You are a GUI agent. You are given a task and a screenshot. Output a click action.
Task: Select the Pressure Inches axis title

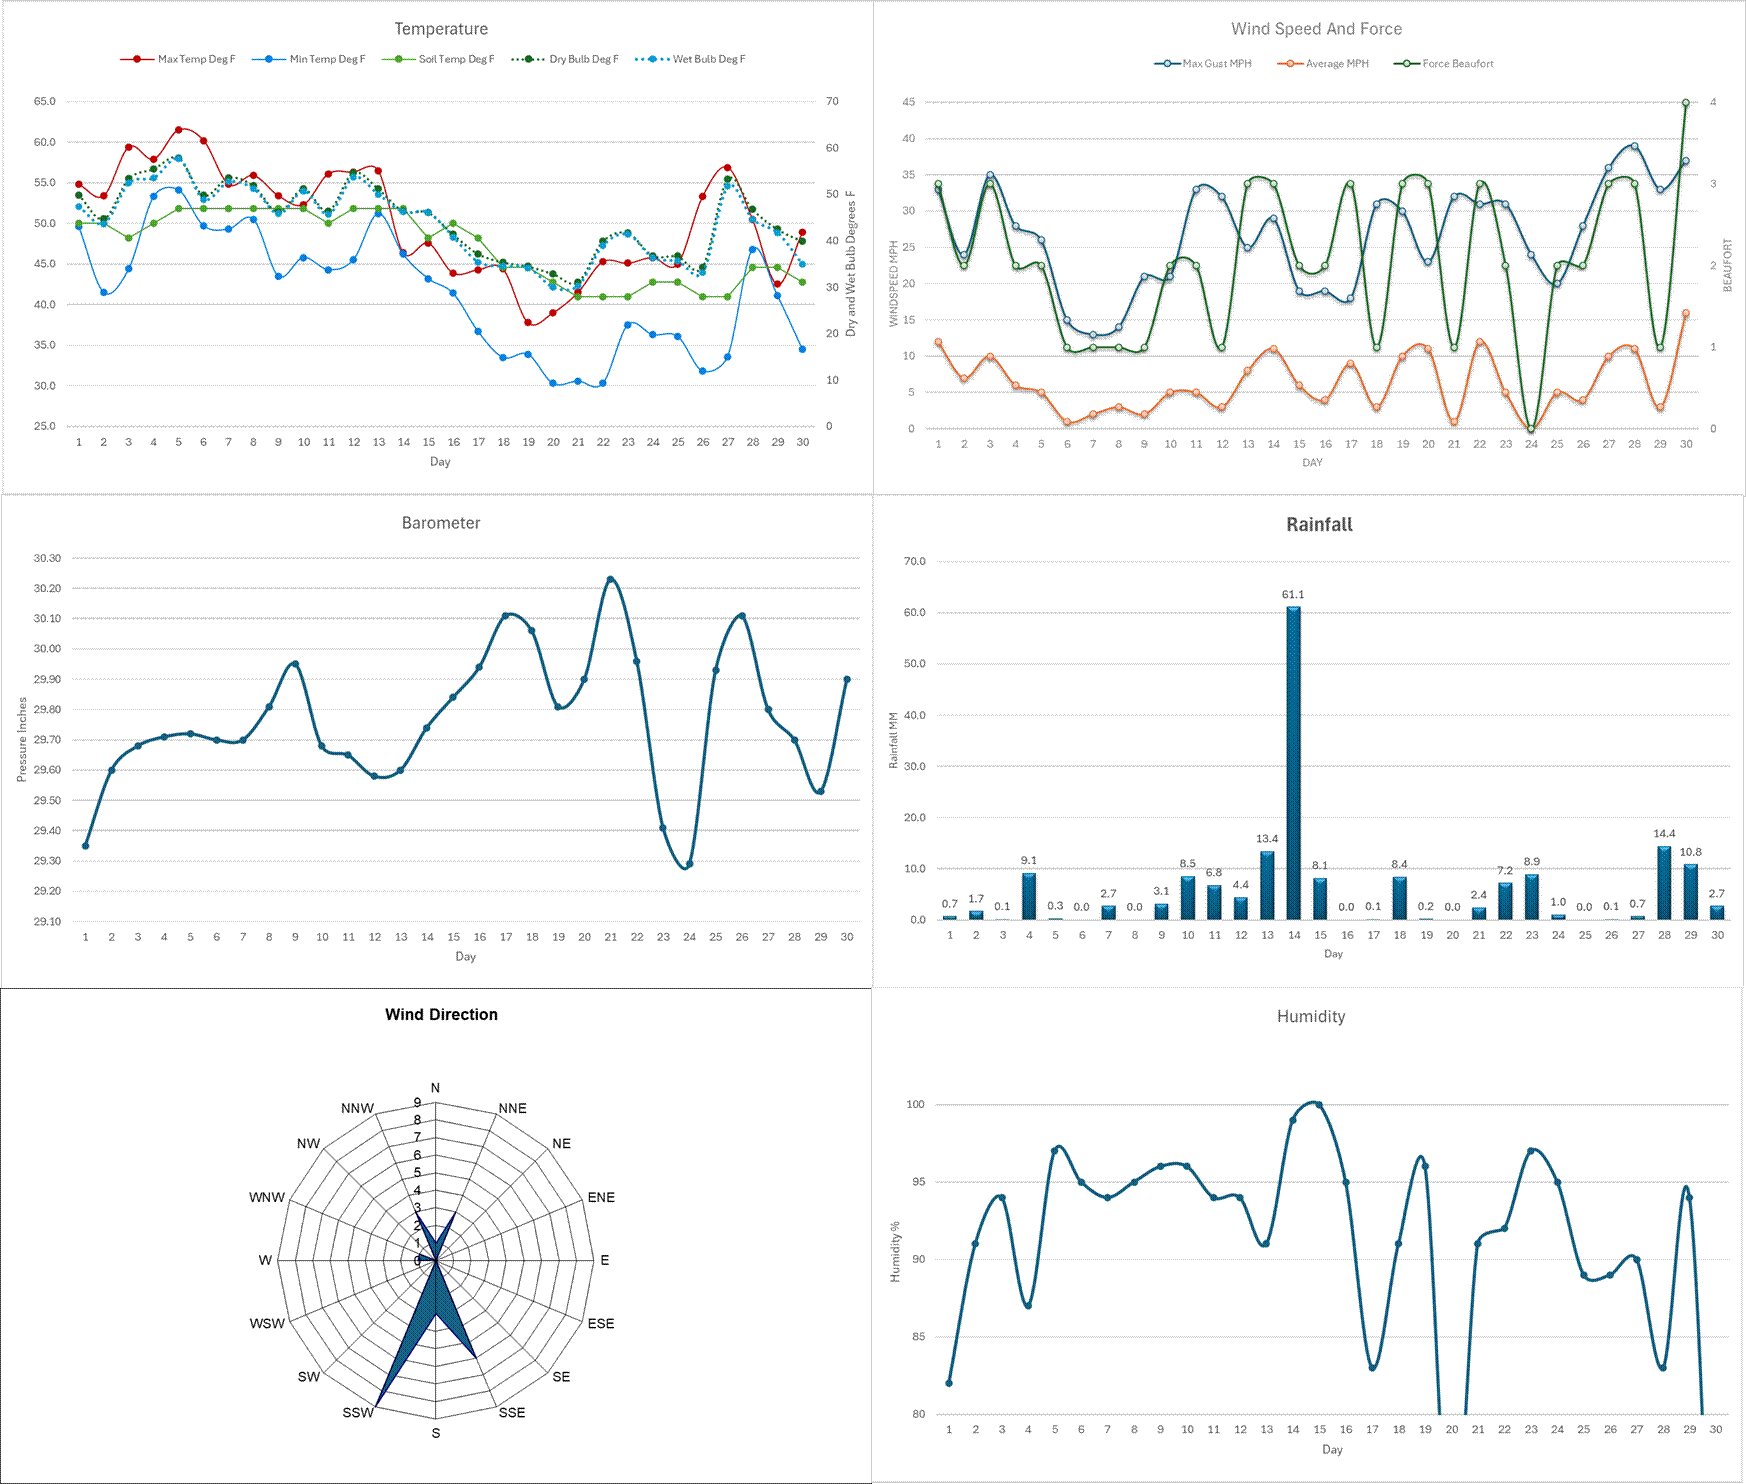[x=22, y=740]
